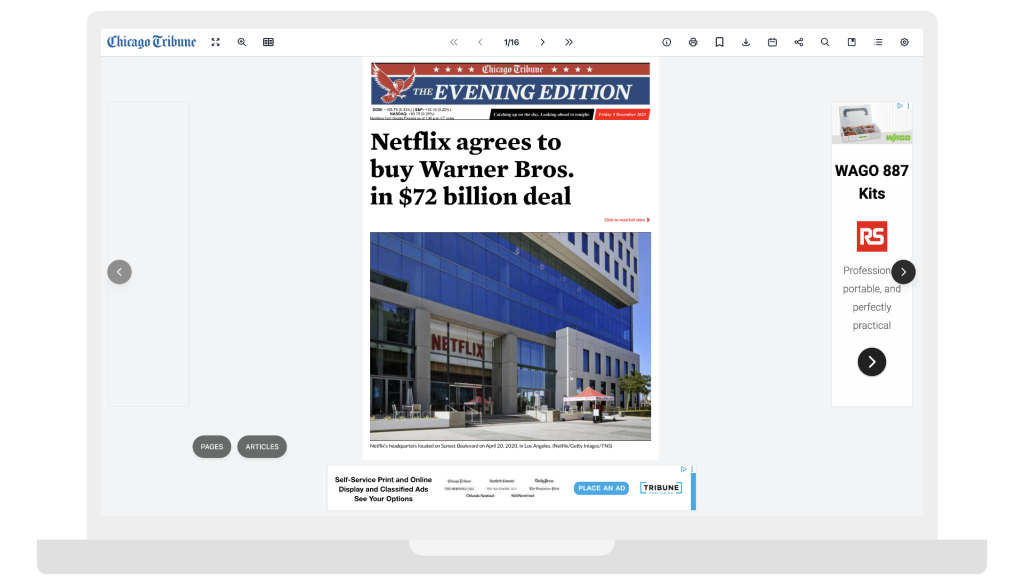
Task: Bookmark this page with bookmark icon
Action: [720, 42]
